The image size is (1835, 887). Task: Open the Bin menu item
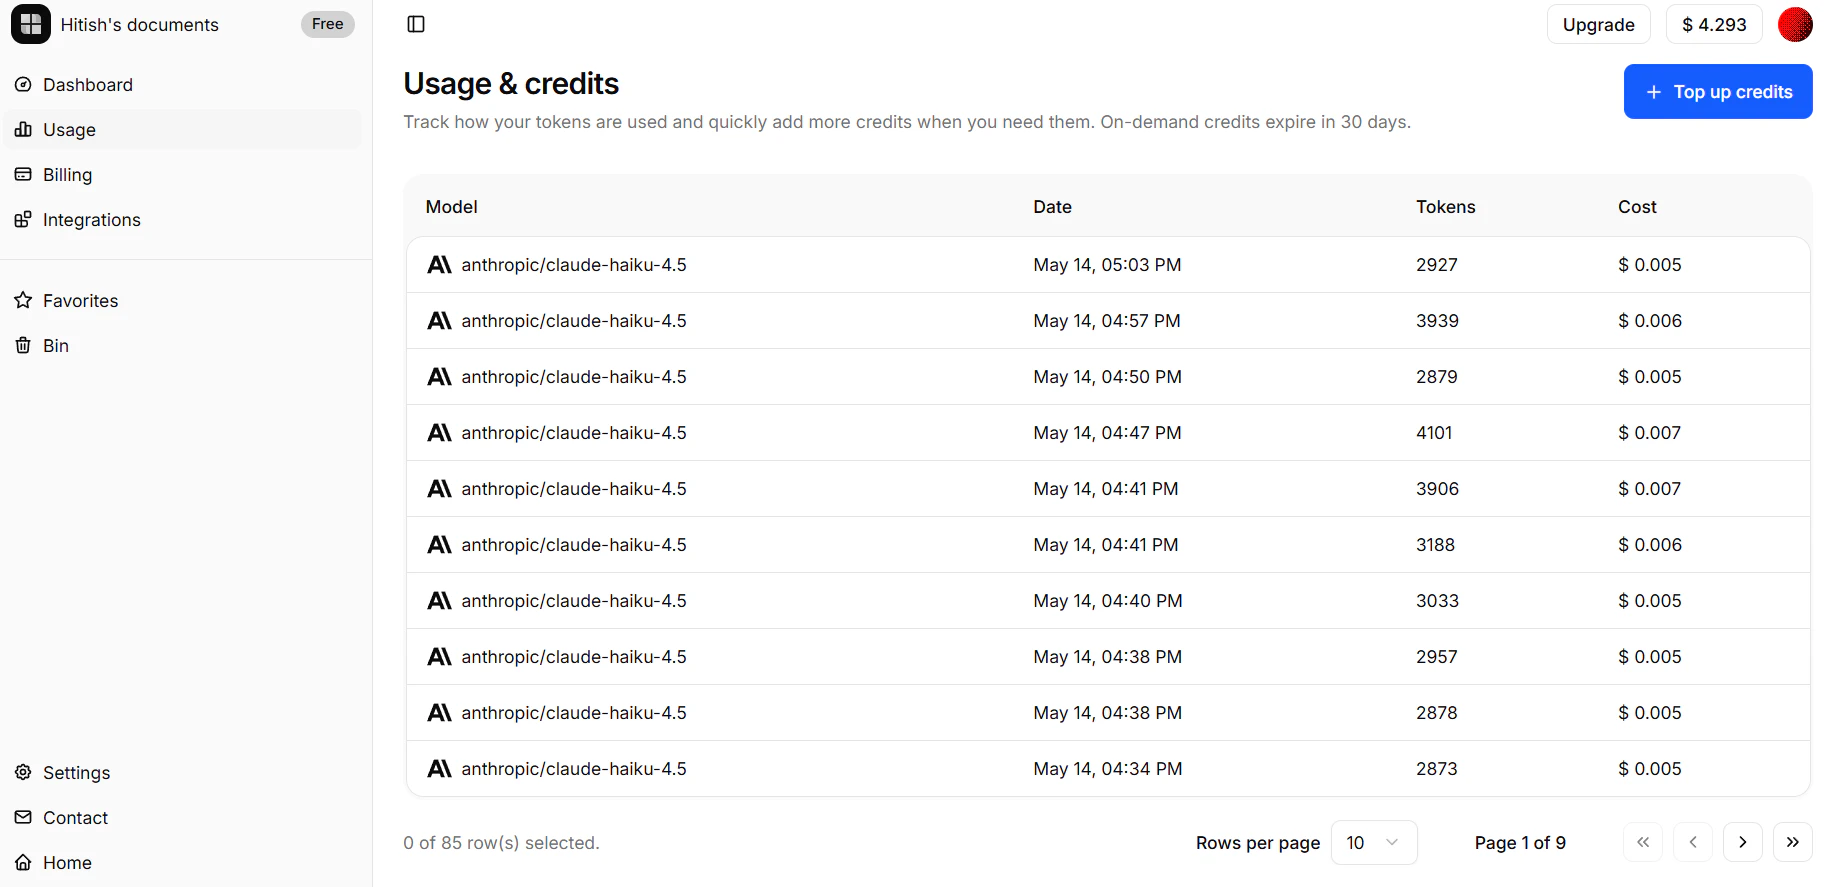click(182, 346)
